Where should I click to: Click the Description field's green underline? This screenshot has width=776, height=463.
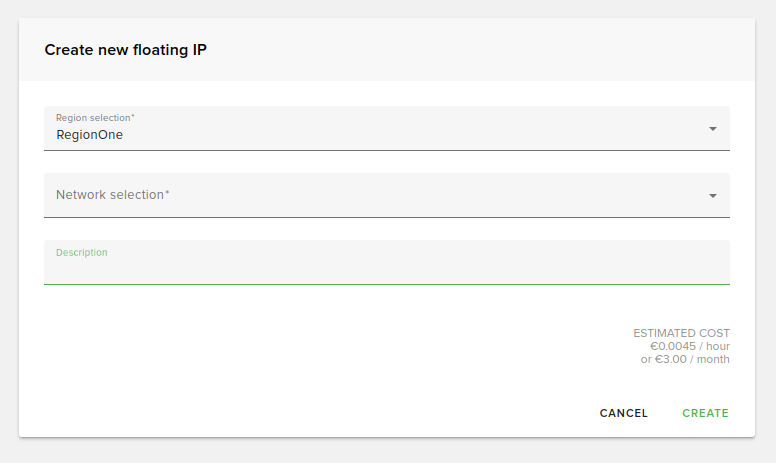tap(386, 284)
